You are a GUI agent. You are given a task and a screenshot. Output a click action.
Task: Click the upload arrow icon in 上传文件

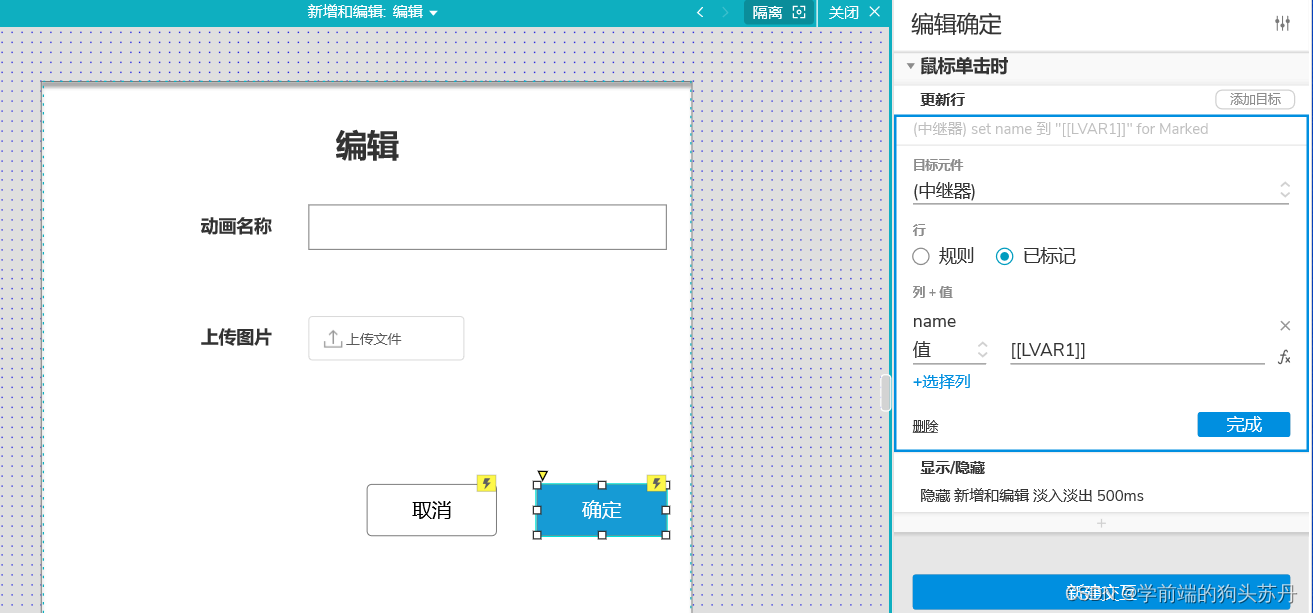333,339
